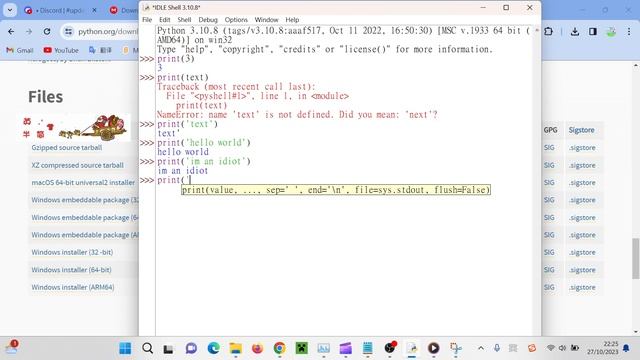Image resolution: width=640 pixels, height=360 pixels.
Task: Open Notepad from taskbar
Action: 367,348
